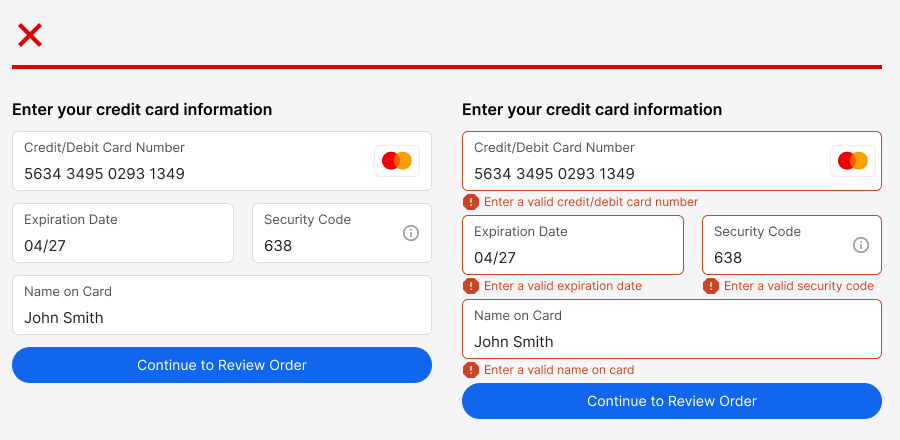Select the red-outlined Name on Card field
The image size is (900, 440).
click(671, 329)
